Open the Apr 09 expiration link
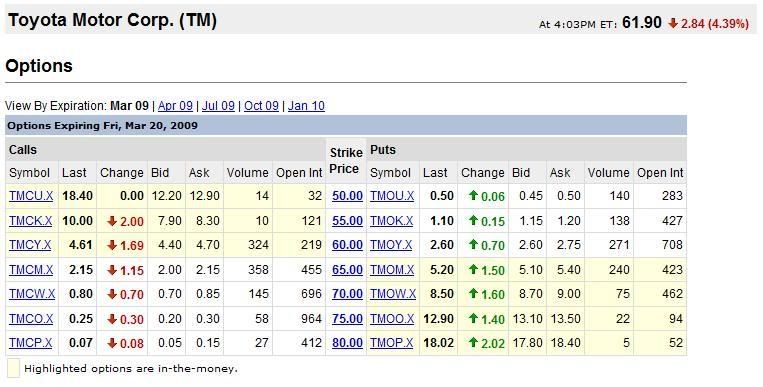This screenshot has width=763, height=387. 175,106
